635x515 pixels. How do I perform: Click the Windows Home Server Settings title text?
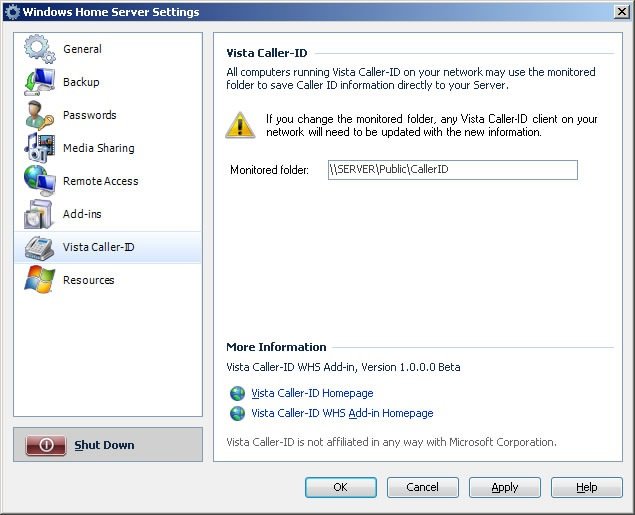pos(111,12)
